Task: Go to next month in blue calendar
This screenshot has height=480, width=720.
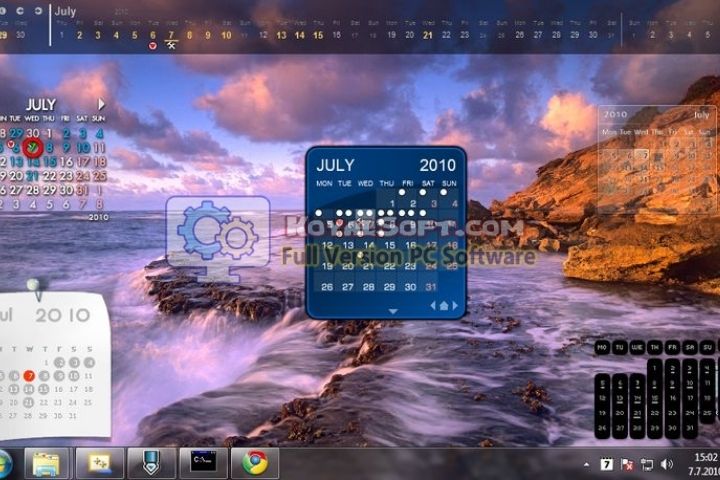Action: pyautogui.click(x=455, y=305)
